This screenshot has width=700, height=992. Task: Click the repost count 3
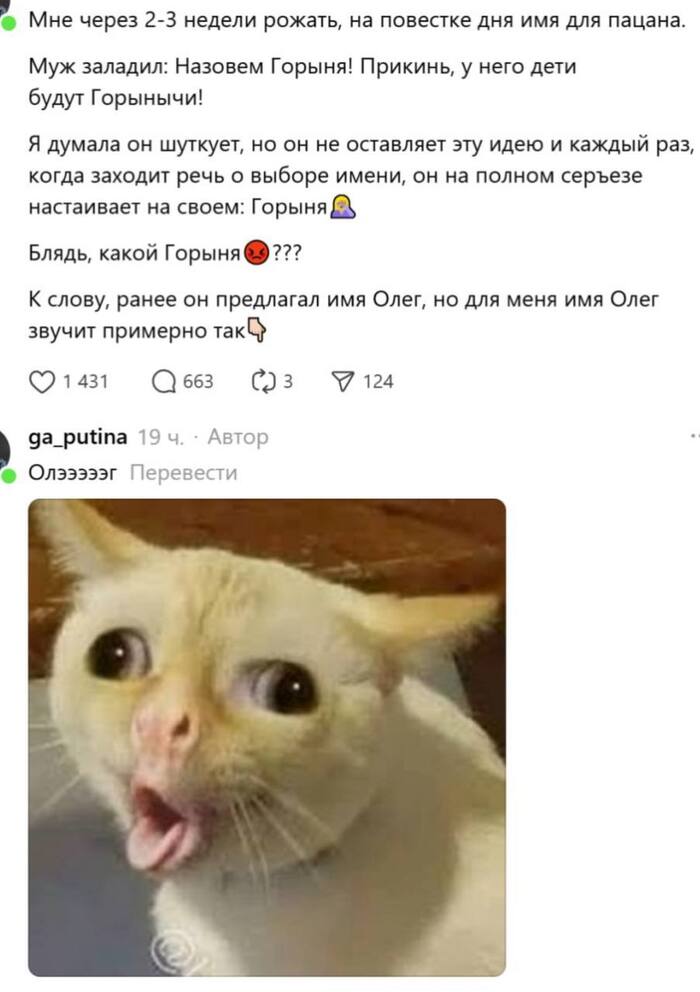(x=288, y=381)
